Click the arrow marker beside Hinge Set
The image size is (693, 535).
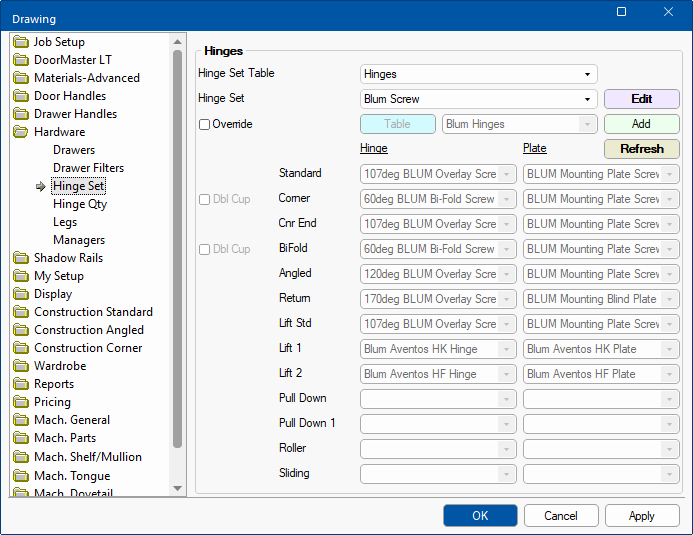[41, 186]
